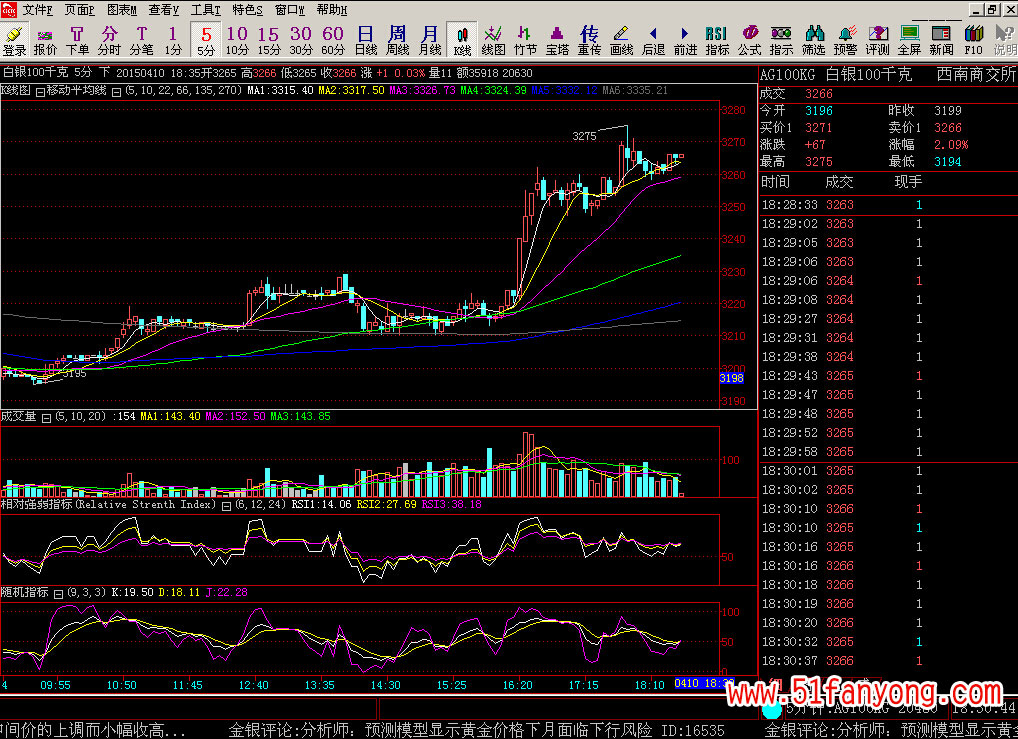Open the 图表M menu

(122, 10)
